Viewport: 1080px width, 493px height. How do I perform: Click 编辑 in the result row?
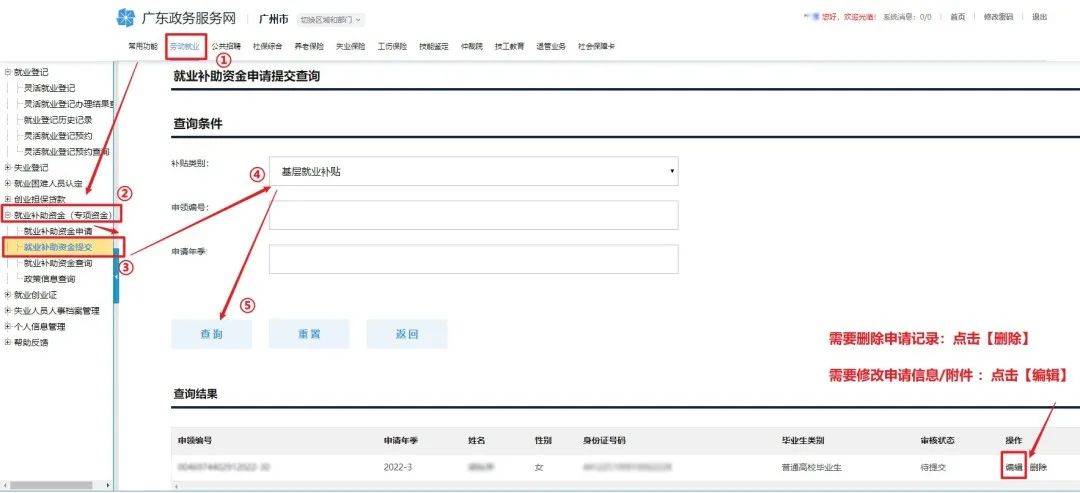coord(1013,467)
